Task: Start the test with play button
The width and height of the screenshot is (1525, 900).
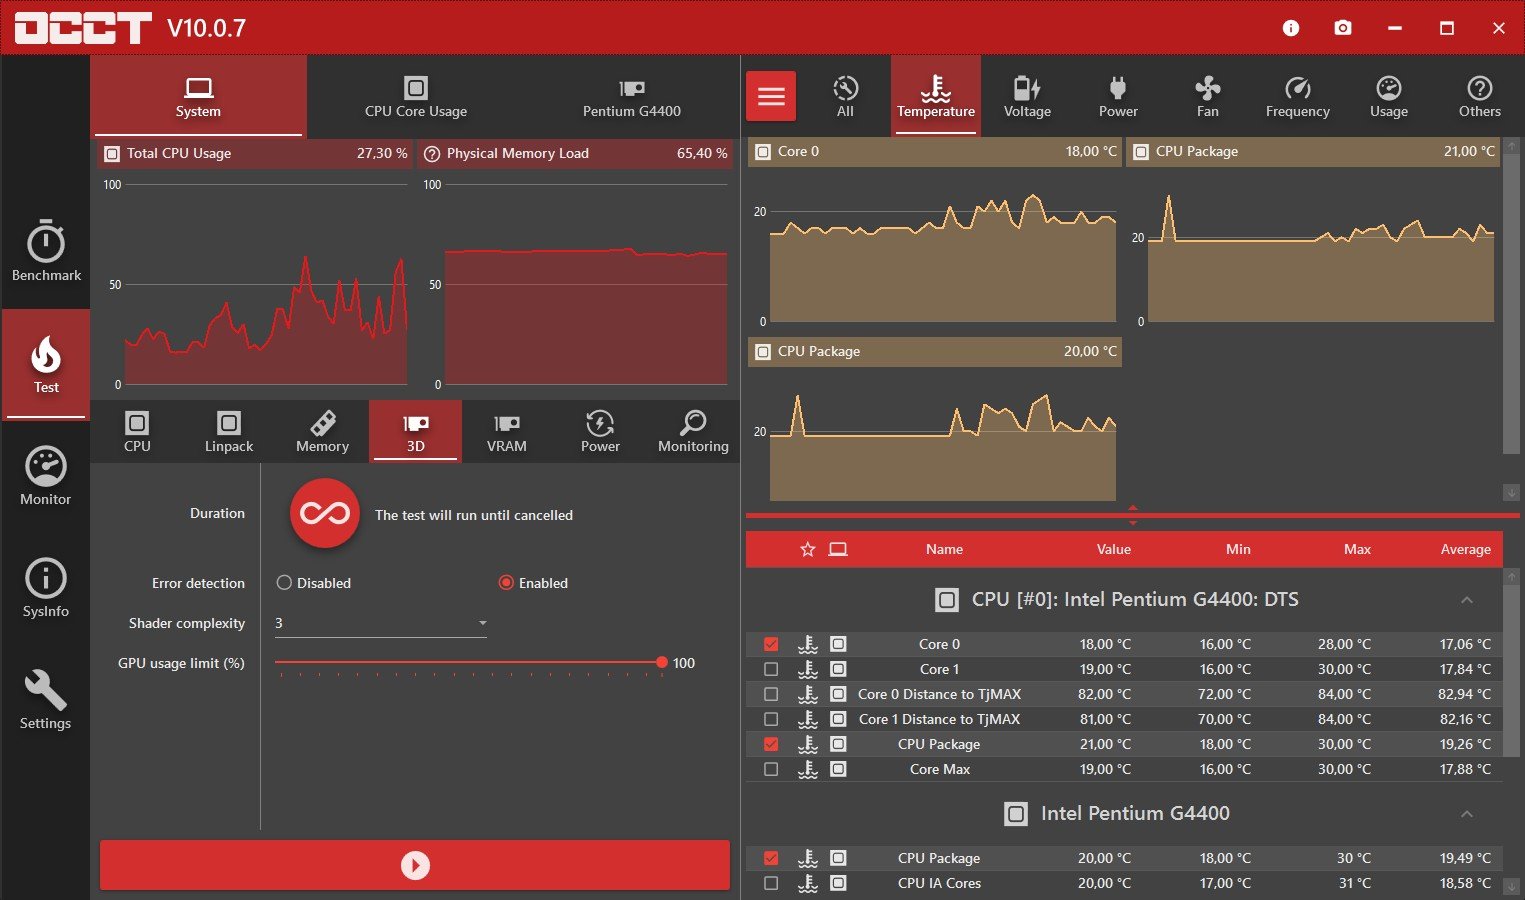Action: (x=415, y=865)
